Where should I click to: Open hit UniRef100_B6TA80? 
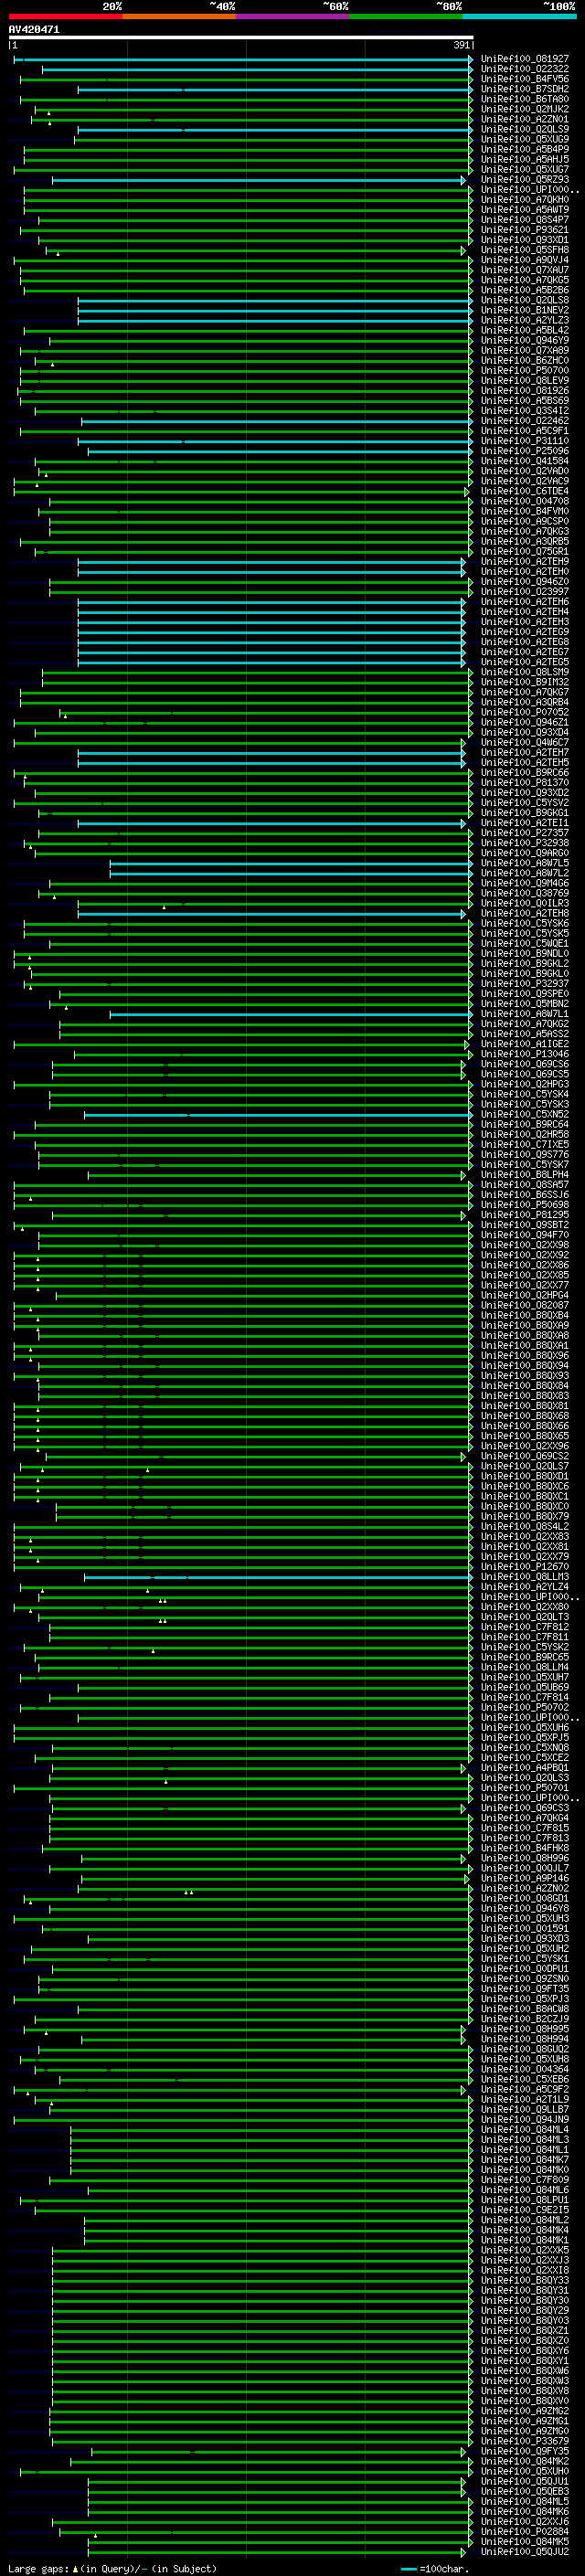coord(525,99)
